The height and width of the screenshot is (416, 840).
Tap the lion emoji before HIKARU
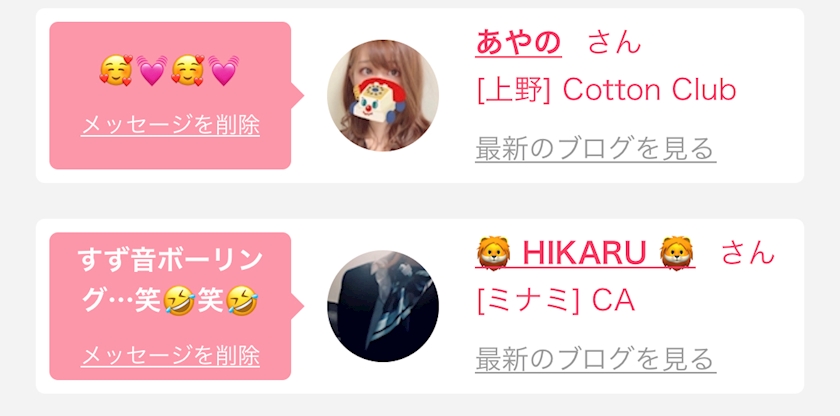(493, 253)
